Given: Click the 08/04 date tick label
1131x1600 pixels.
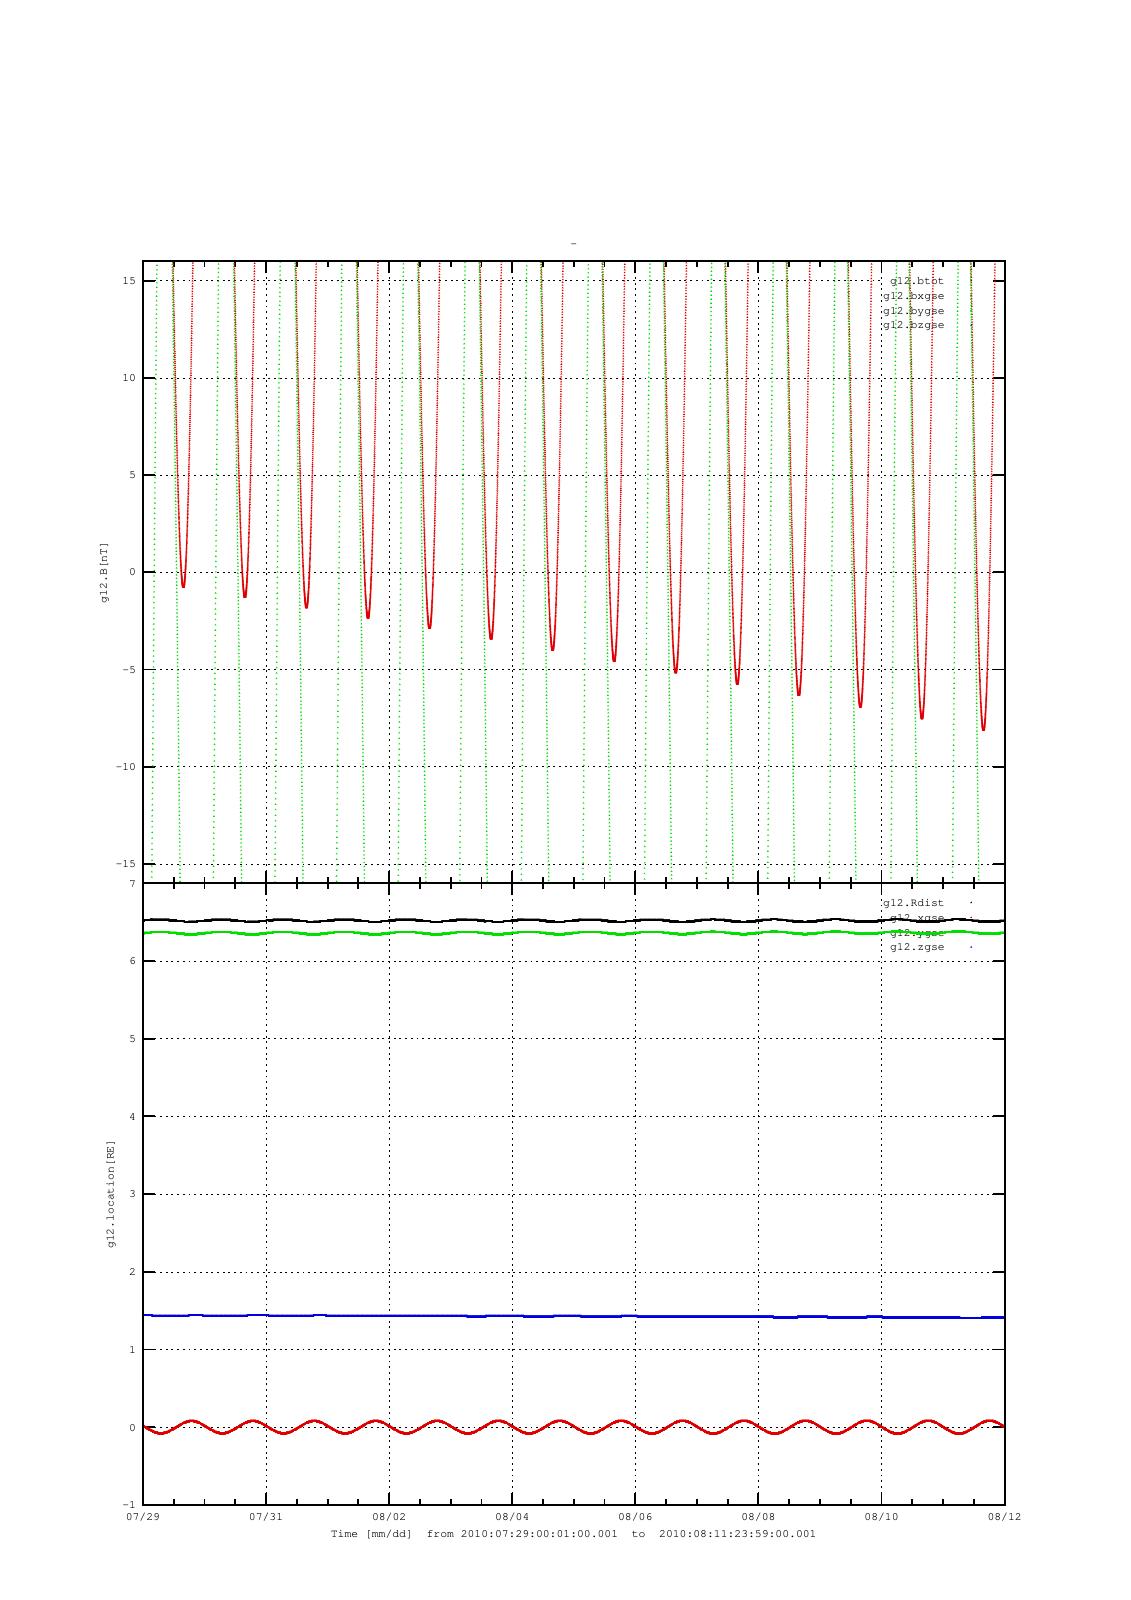Looking at the screenshot, I should click(x=512, y=1516).
